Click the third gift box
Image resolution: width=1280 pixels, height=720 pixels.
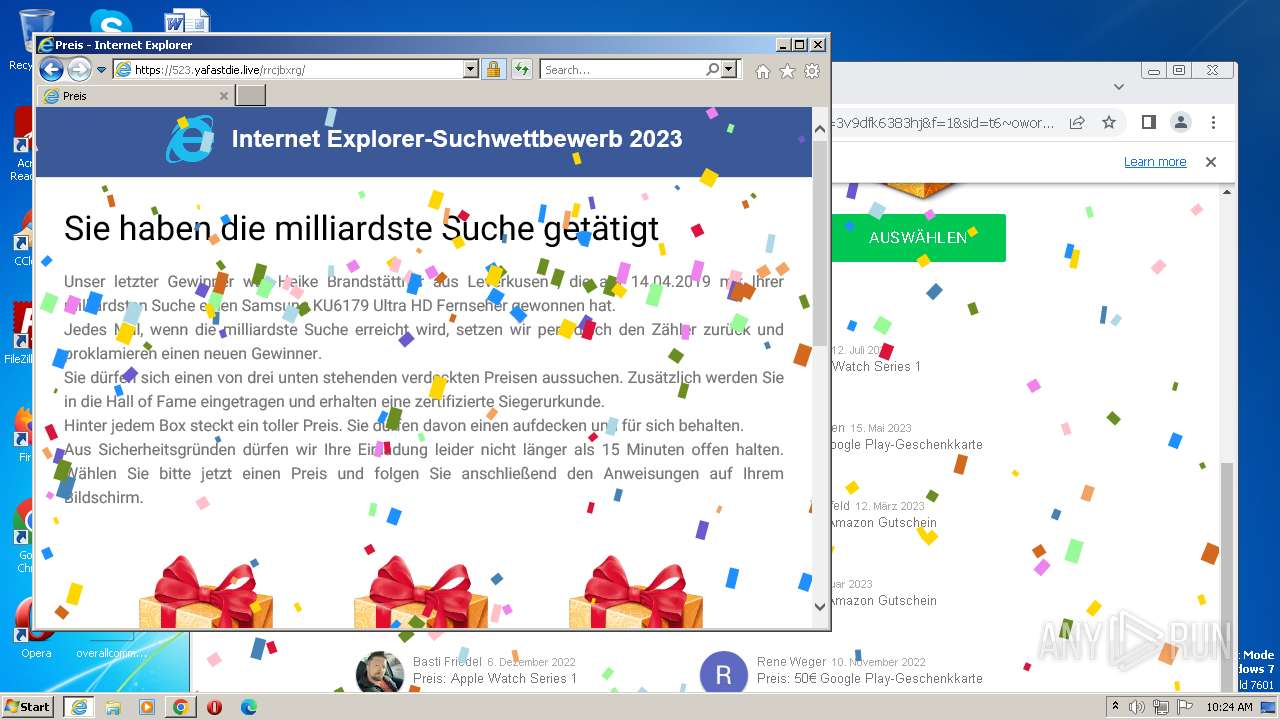[636, 592]
